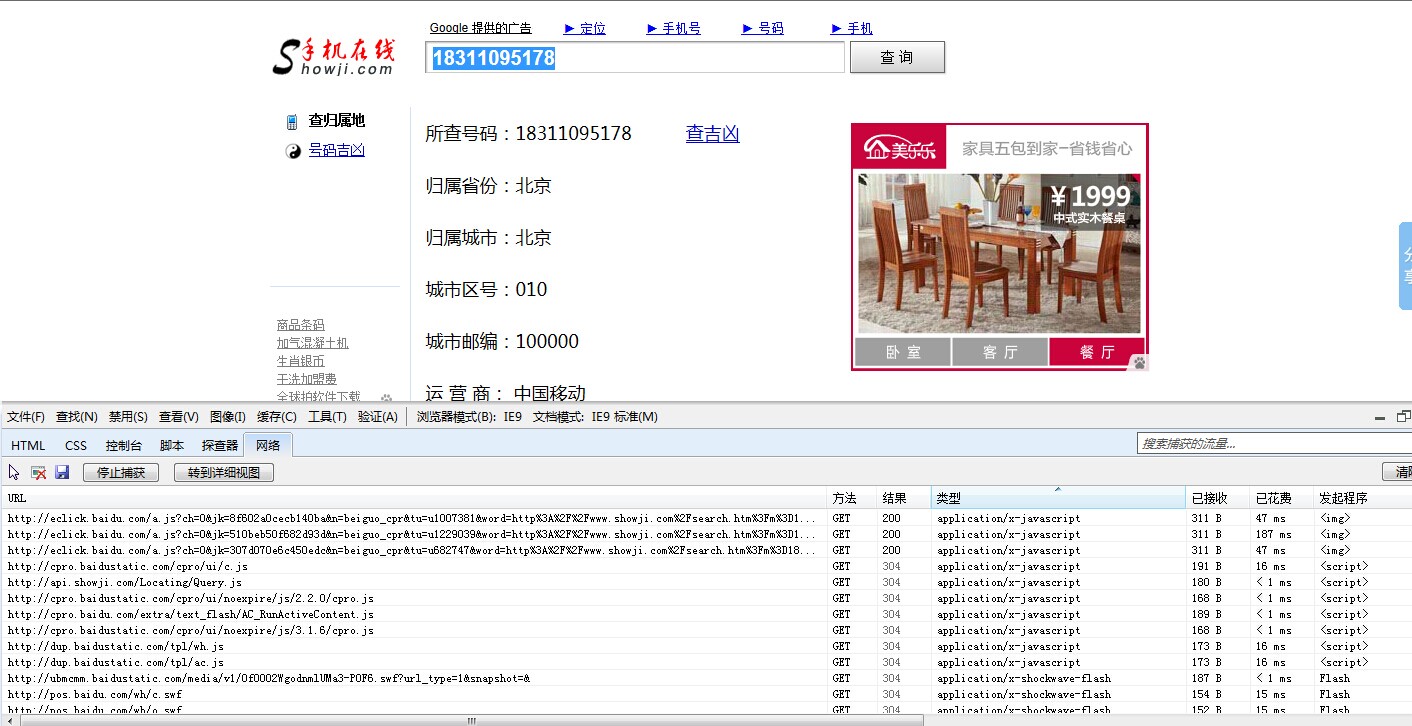Click the 转到详细视图 button
Viewport: 1412px width, 726px height.
click(x=224, y=472)
